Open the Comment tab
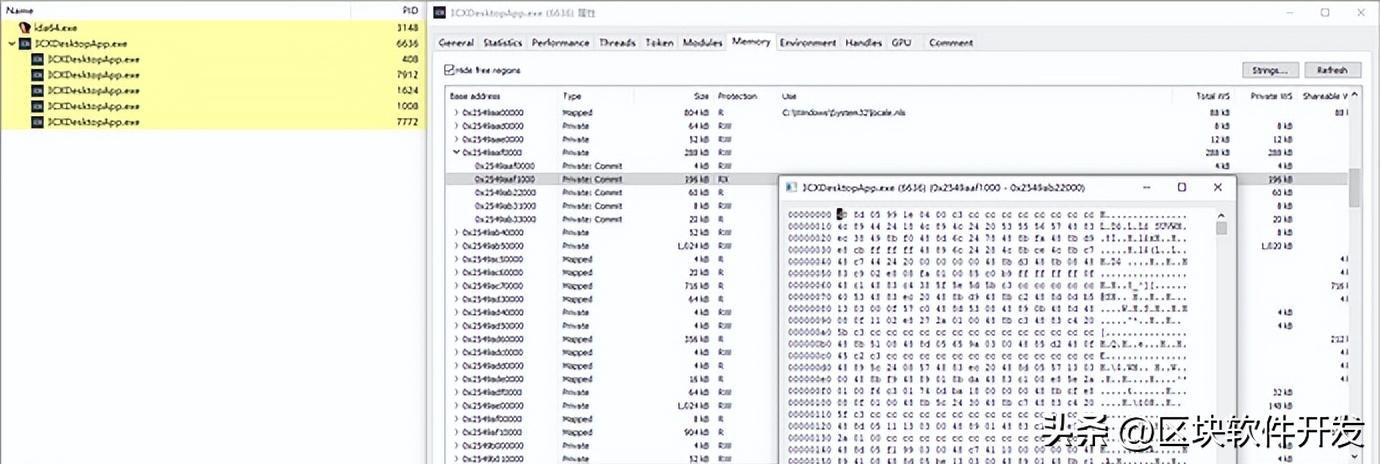Viewport: 1380px width, 464px height. pyautogui.click(x=950, y=43)
